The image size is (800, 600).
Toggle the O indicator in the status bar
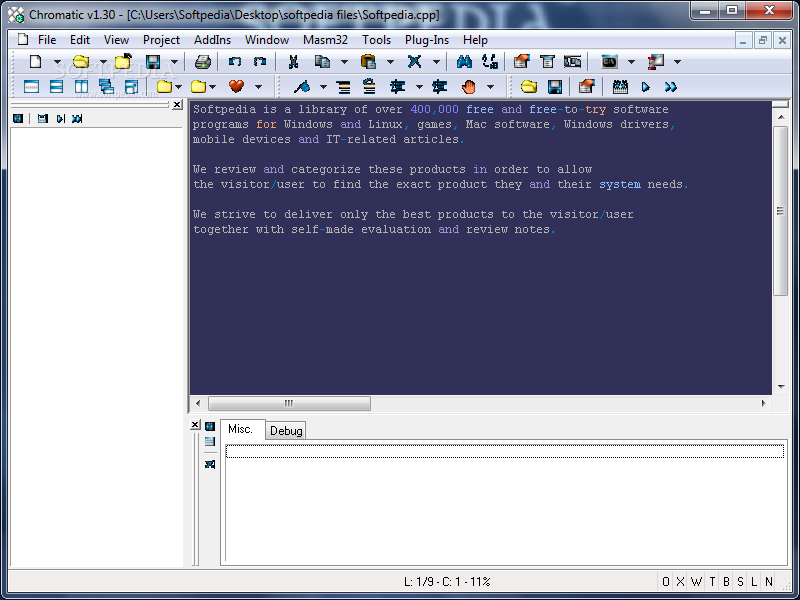[666, 582]
